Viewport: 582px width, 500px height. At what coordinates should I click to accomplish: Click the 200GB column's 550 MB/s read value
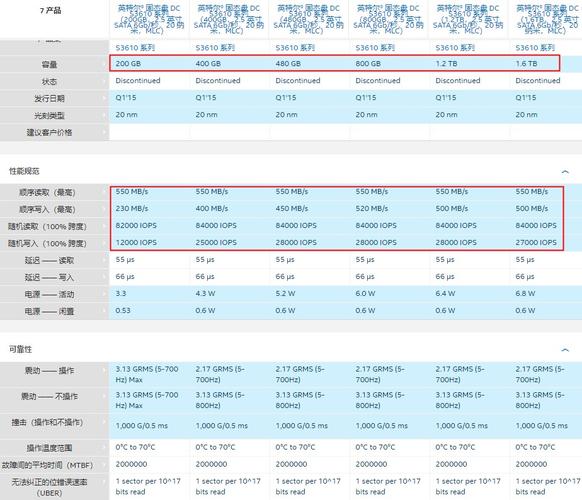pos(132,192)
